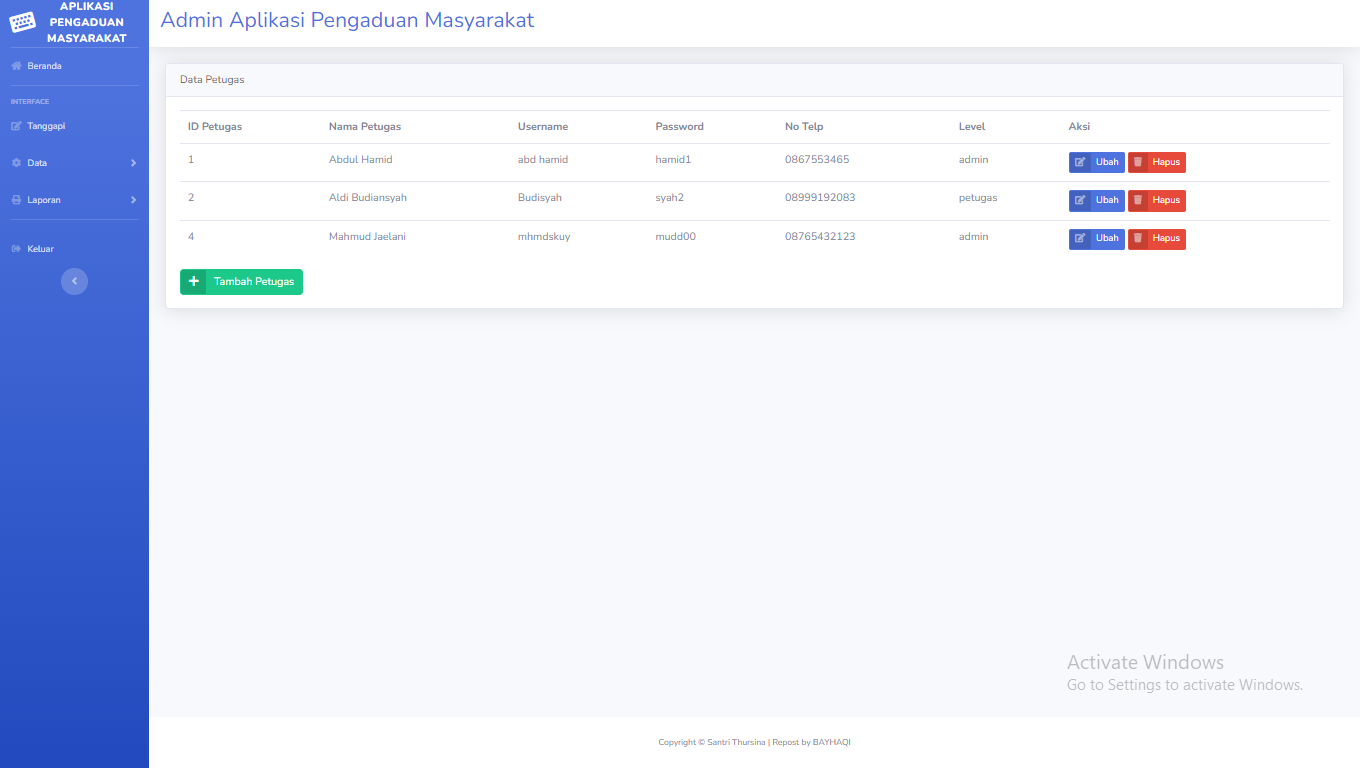Viewport: 1360px width, 768px height.
Task: Click password syah2
Action: point(670,198)
